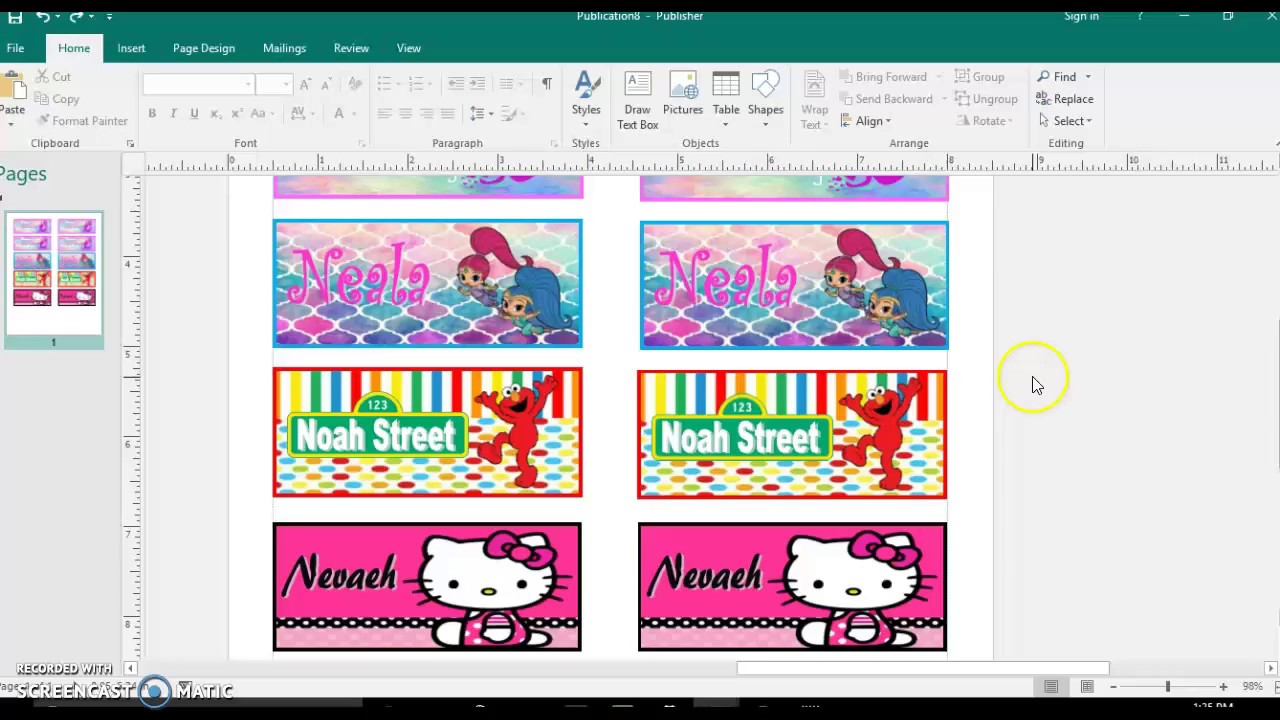Justify the text
1280x720 pixels.
[447, 114]
